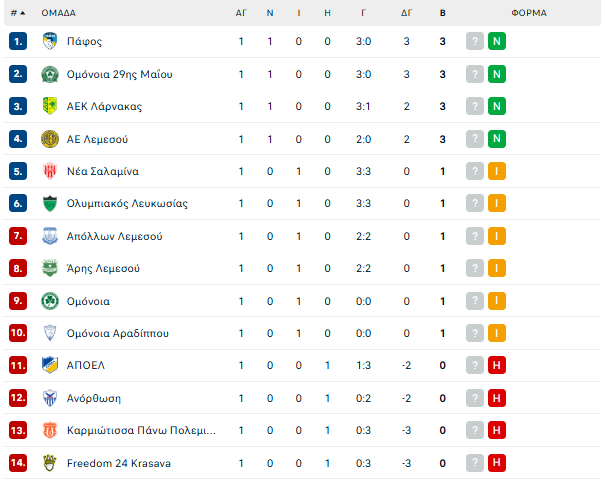Sort standings by the Β points header
Viewport: 607px width, 483px height.
442,13
